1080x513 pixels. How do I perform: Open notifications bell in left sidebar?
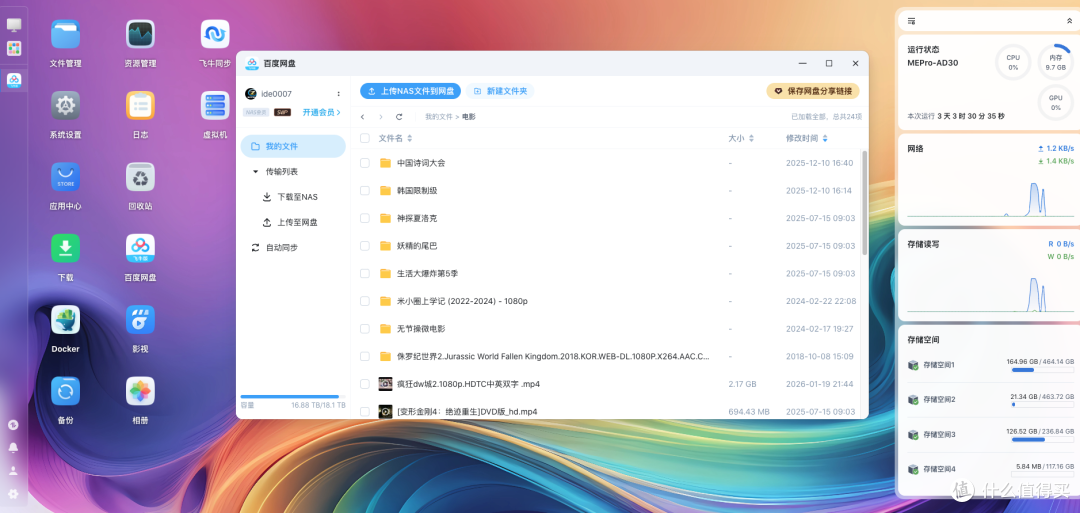tap(13, 448)
